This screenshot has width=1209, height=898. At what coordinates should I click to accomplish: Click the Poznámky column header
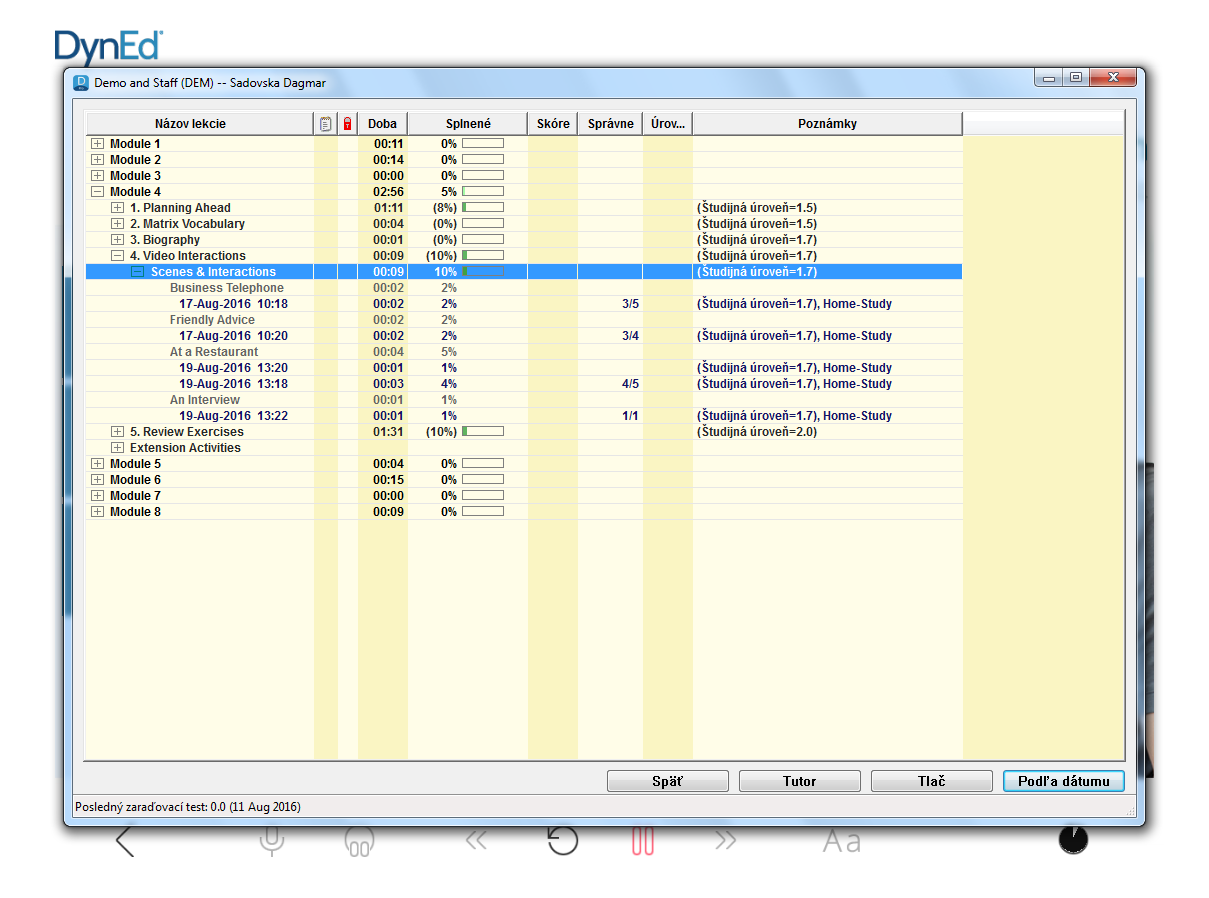click(x=827, y=124)
